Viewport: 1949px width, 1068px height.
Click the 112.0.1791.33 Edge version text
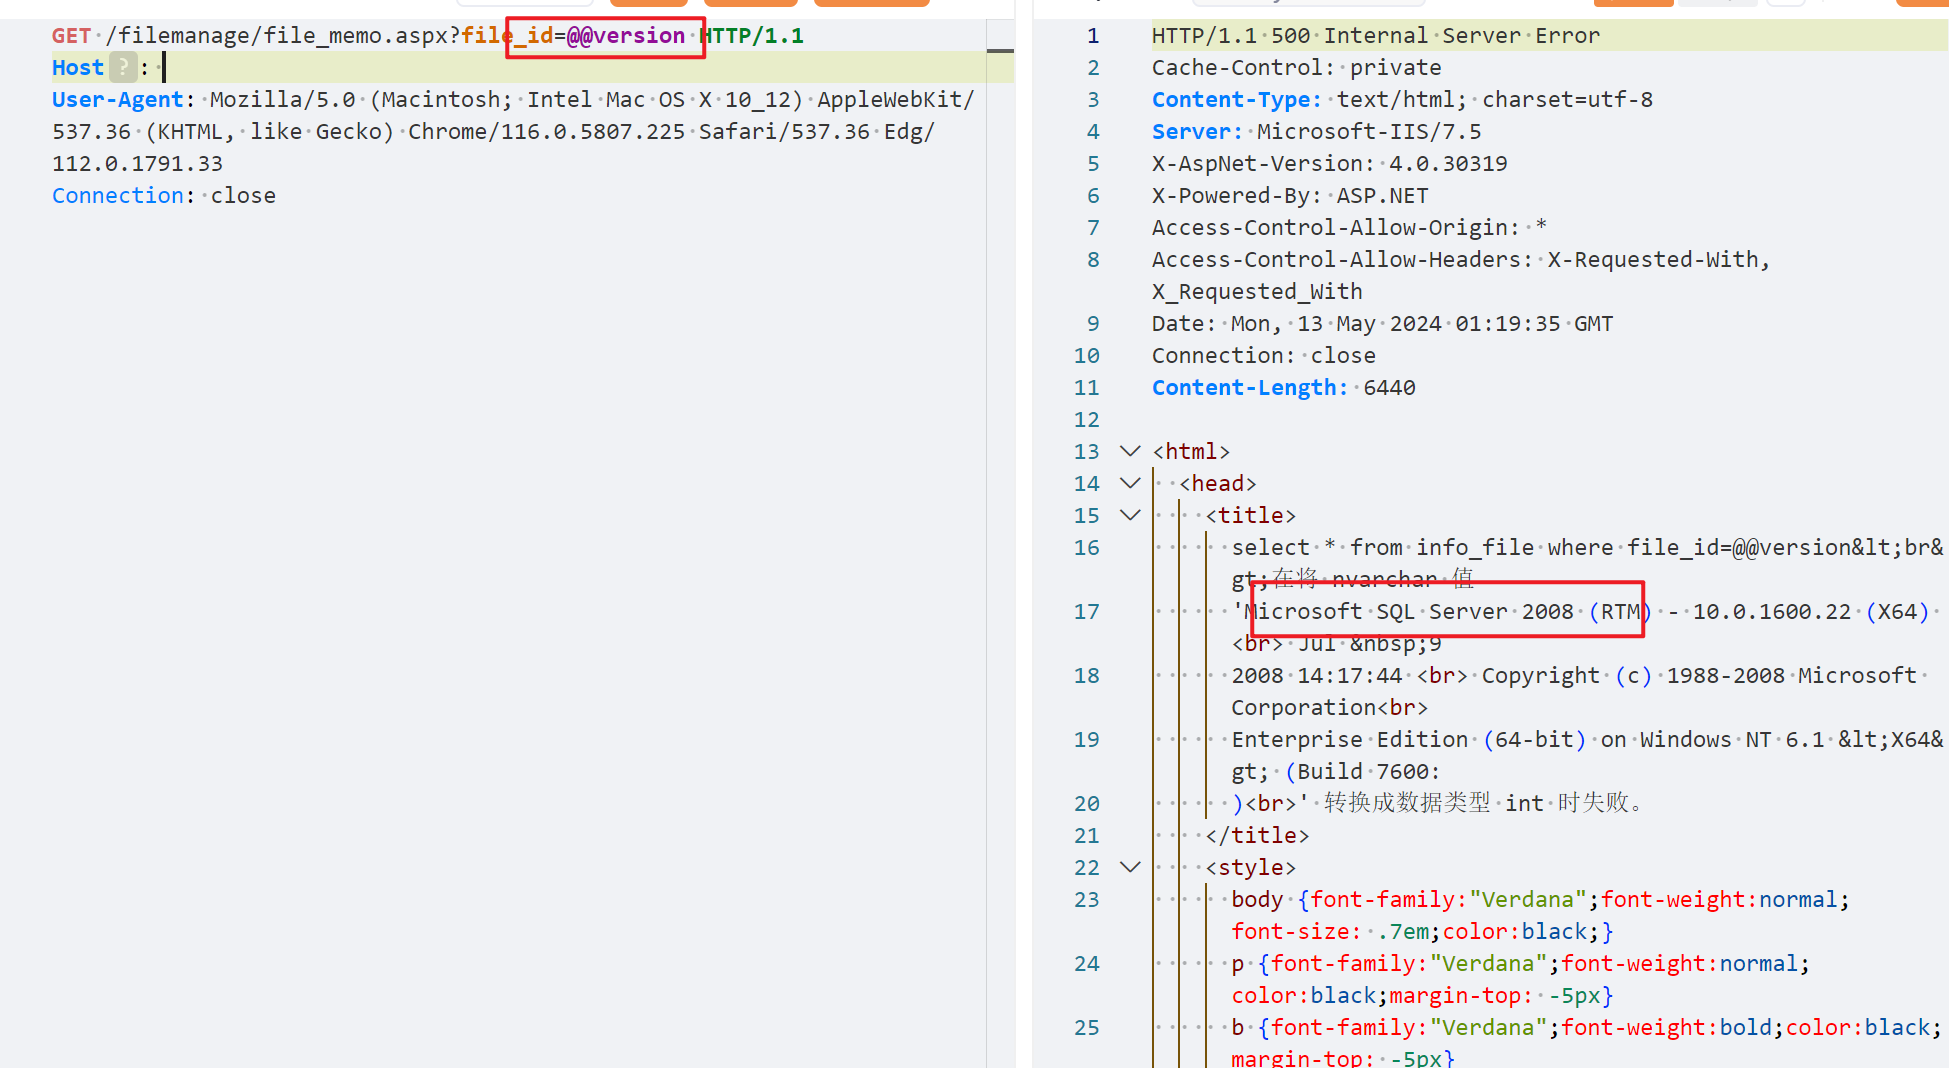pyautogui.click(x=138, y=164)
